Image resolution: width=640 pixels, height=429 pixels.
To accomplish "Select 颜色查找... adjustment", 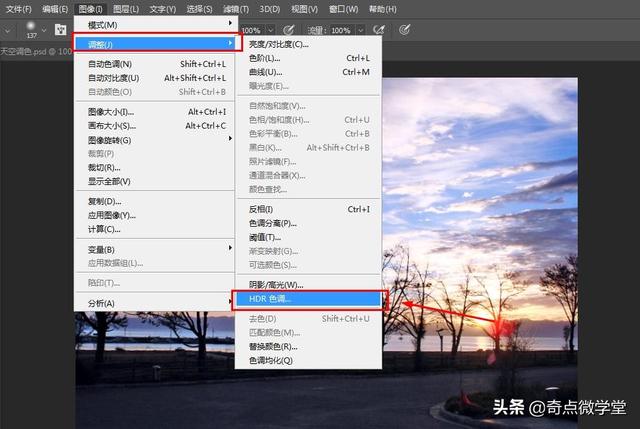I will [309, 189].
